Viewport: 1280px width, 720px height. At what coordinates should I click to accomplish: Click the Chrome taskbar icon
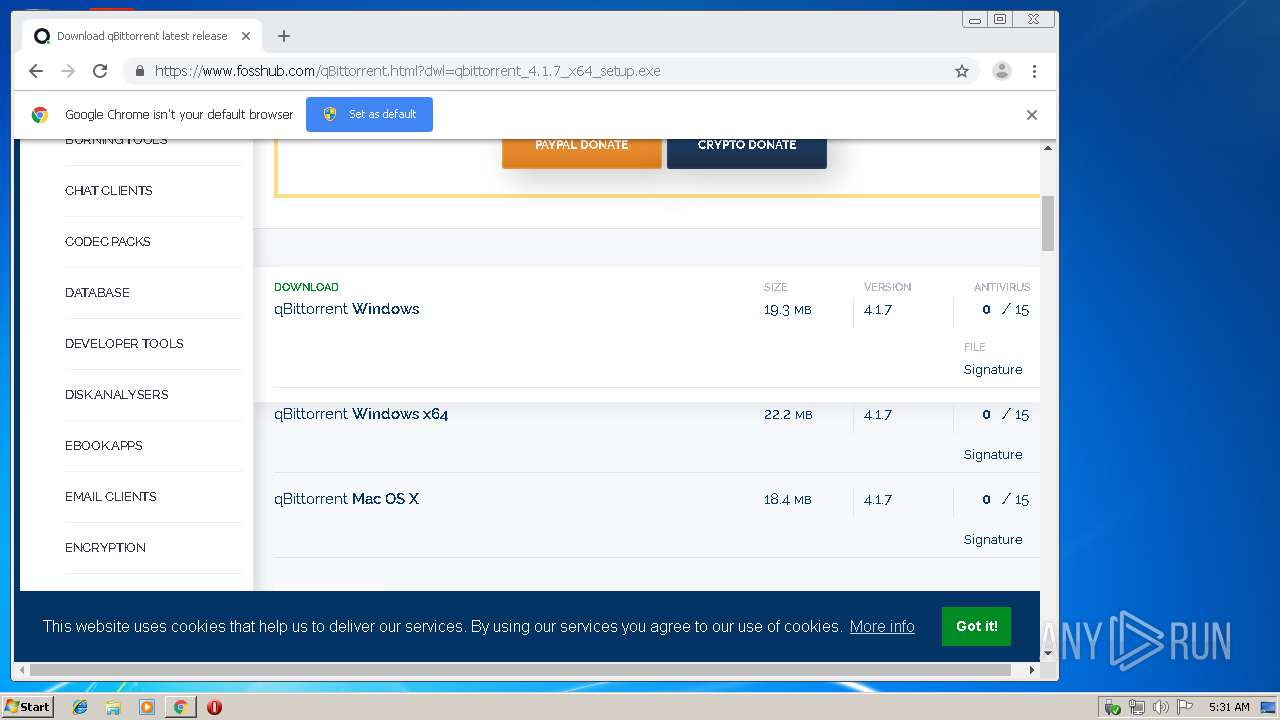(x=180, y=707)
